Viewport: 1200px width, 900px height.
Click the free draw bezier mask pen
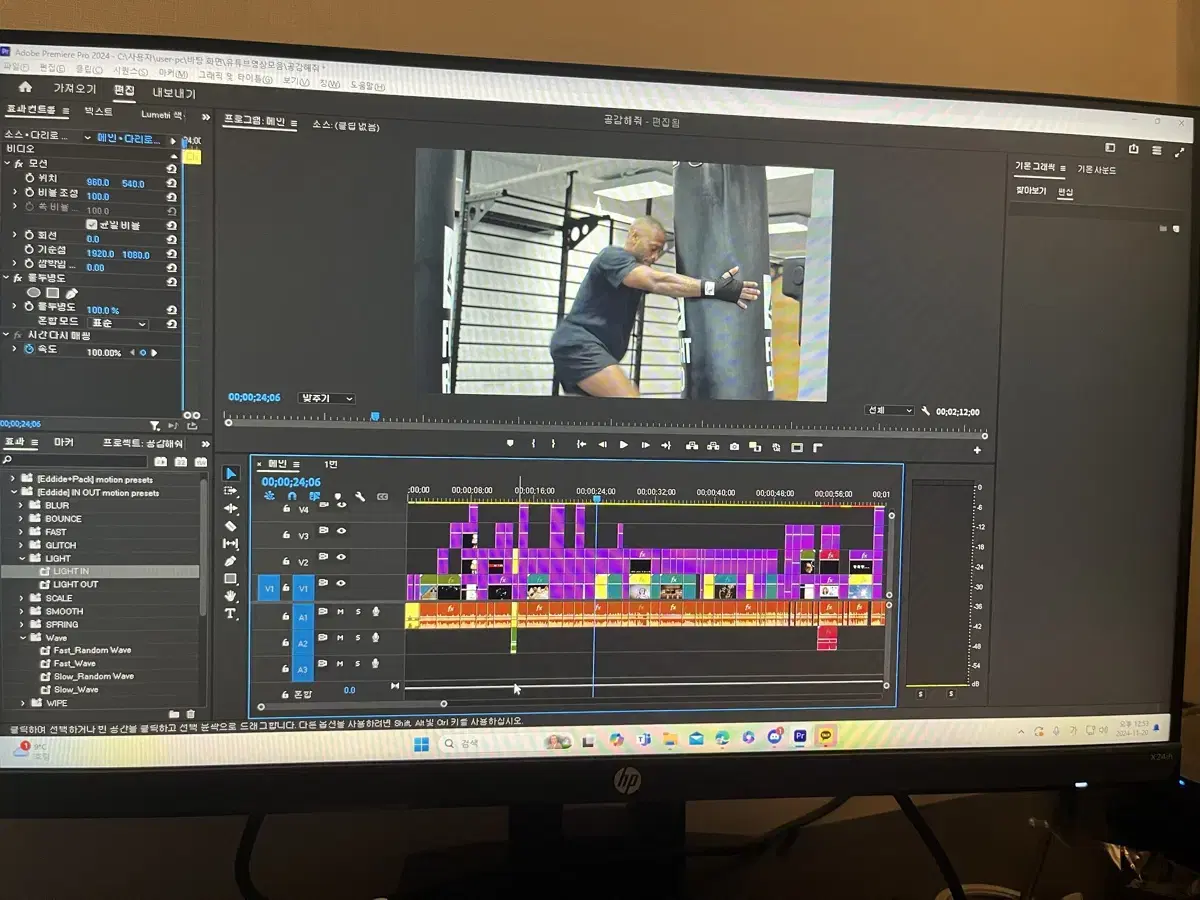pyautogui.click(x=72, y=292)
